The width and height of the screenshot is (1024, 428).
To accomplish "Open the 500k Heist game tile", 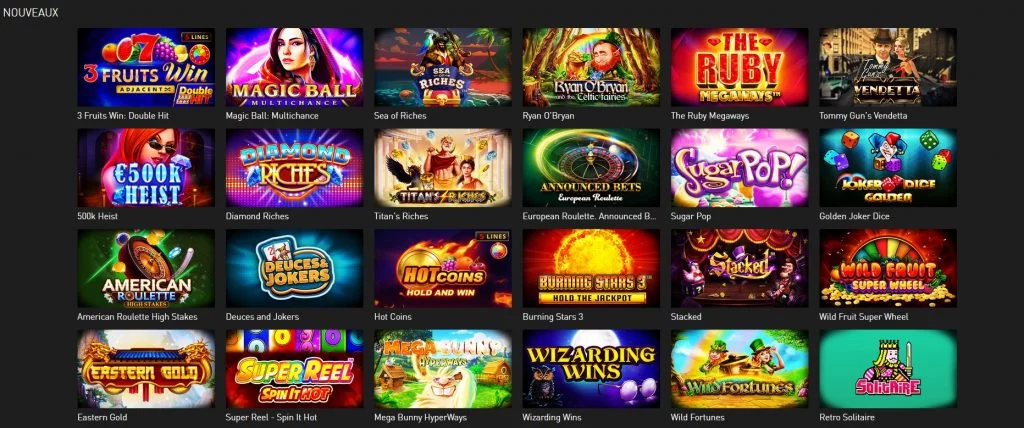I will pos(146,167).
